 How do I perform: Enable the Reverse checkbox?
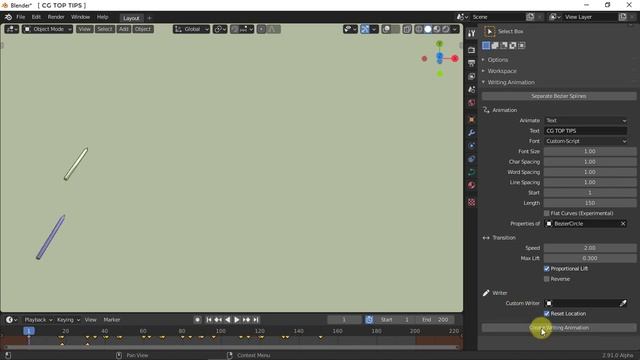click(547, 279)
